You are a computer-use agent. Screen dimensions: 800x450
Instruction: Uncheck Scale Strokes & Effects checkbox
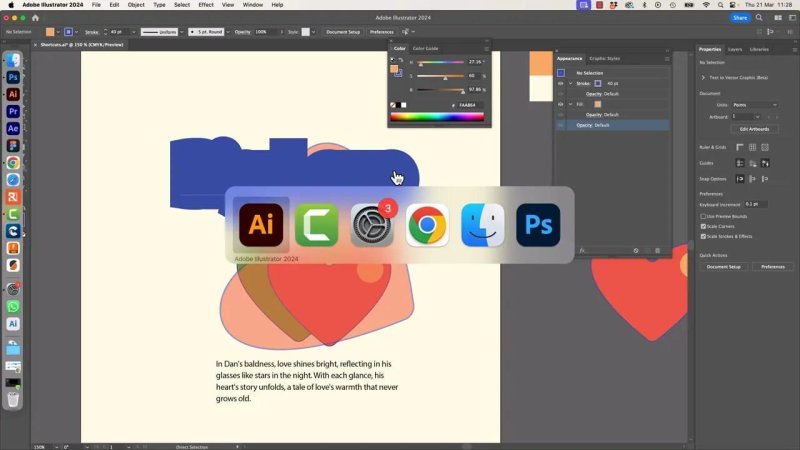pyautogui.click(x=703, y=236)
